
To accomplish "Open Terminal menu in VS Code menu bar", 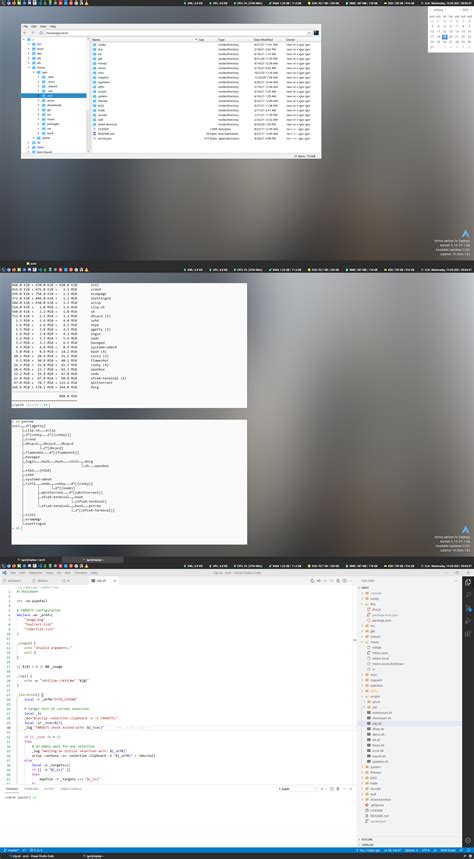I will click(81, 572).
